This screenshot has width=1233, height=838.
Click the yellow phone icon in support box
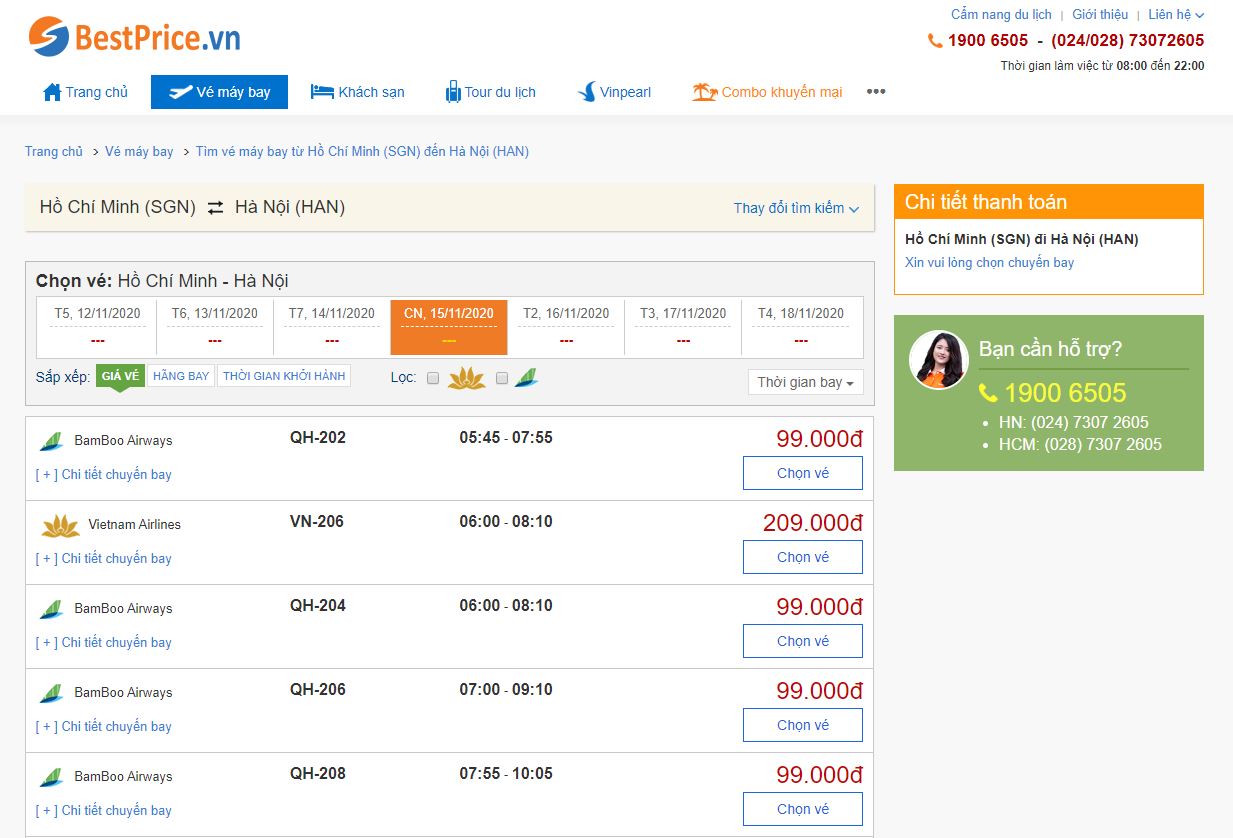(x=988, y=393)
